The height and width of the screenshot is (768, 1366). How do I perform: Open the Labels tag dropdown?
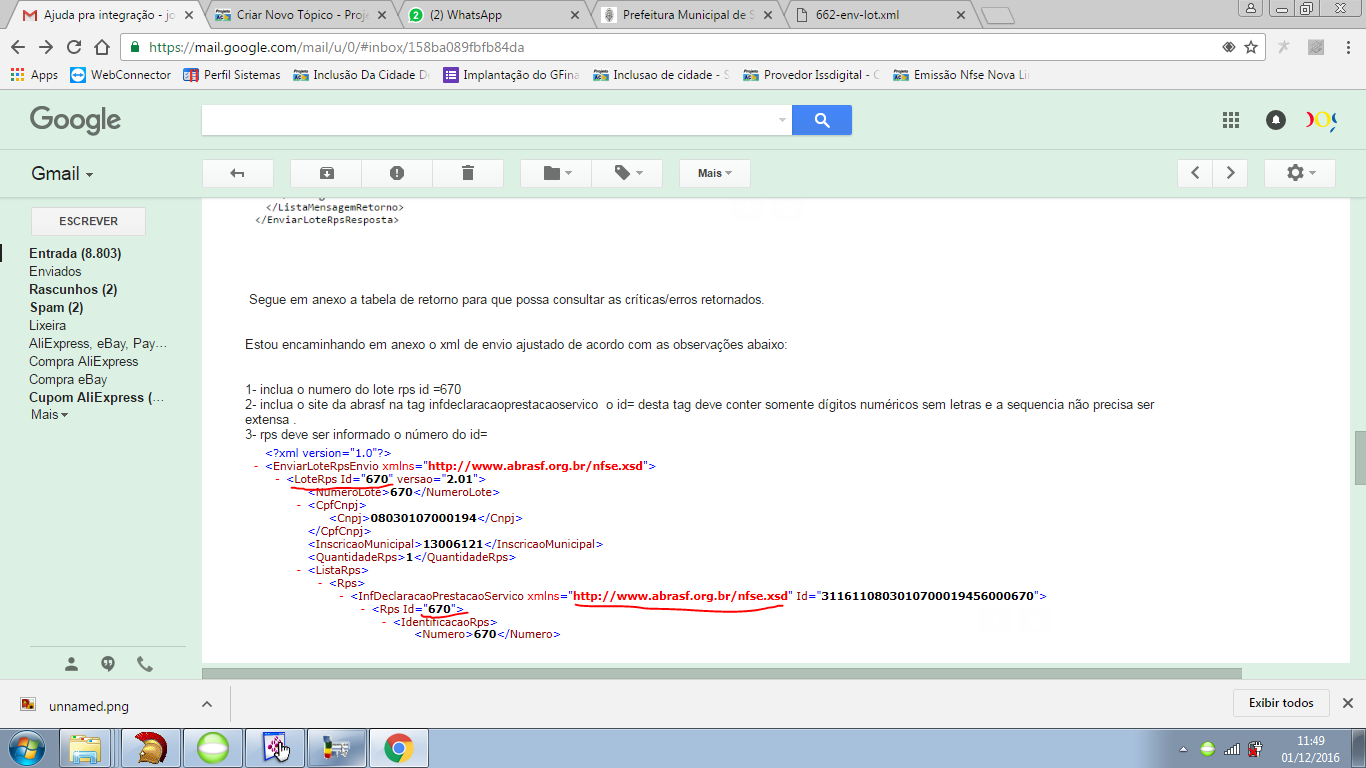point(628,173)
